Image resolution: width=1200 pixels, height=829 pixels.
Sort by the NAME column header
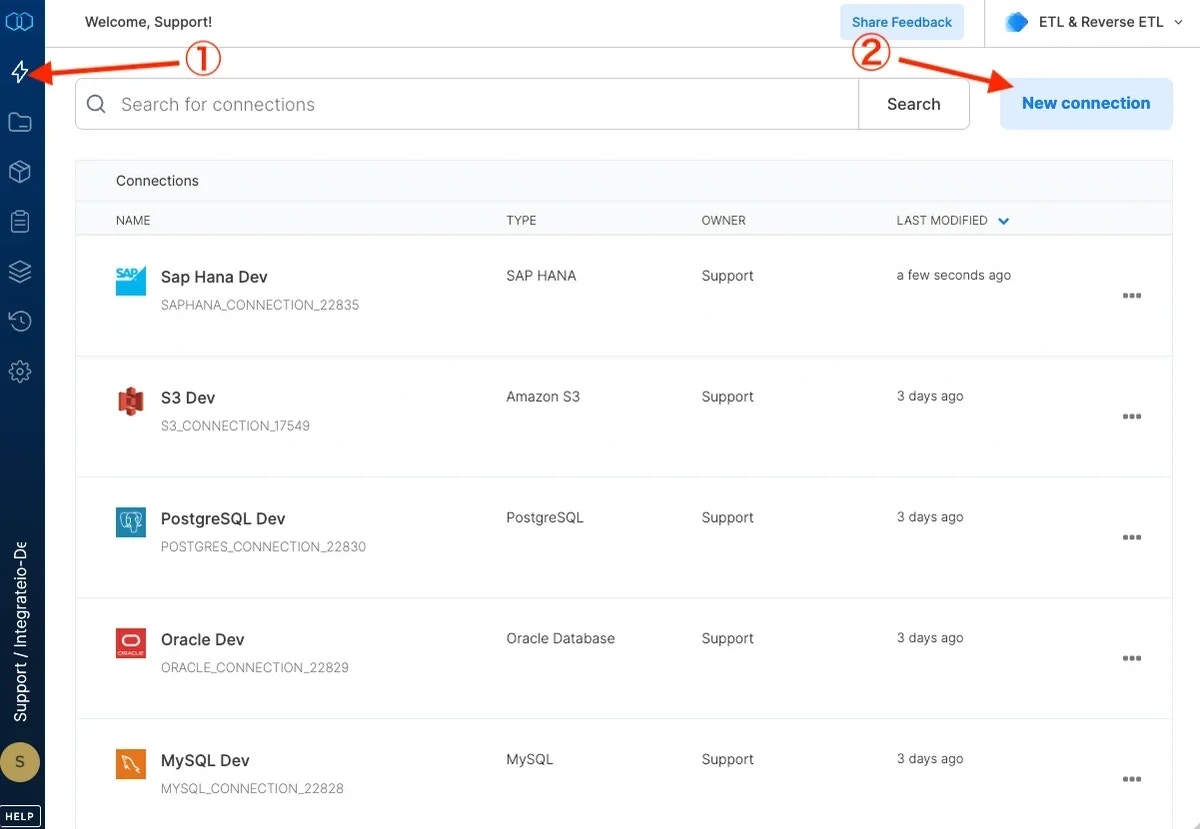coord(133,220)
